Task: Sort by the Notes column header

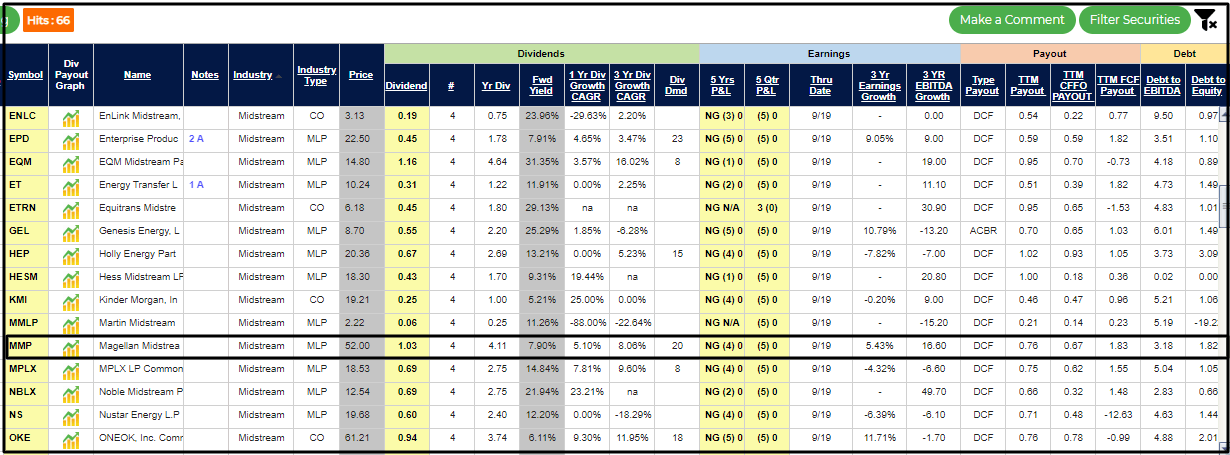Action: [x=206, y=75]
